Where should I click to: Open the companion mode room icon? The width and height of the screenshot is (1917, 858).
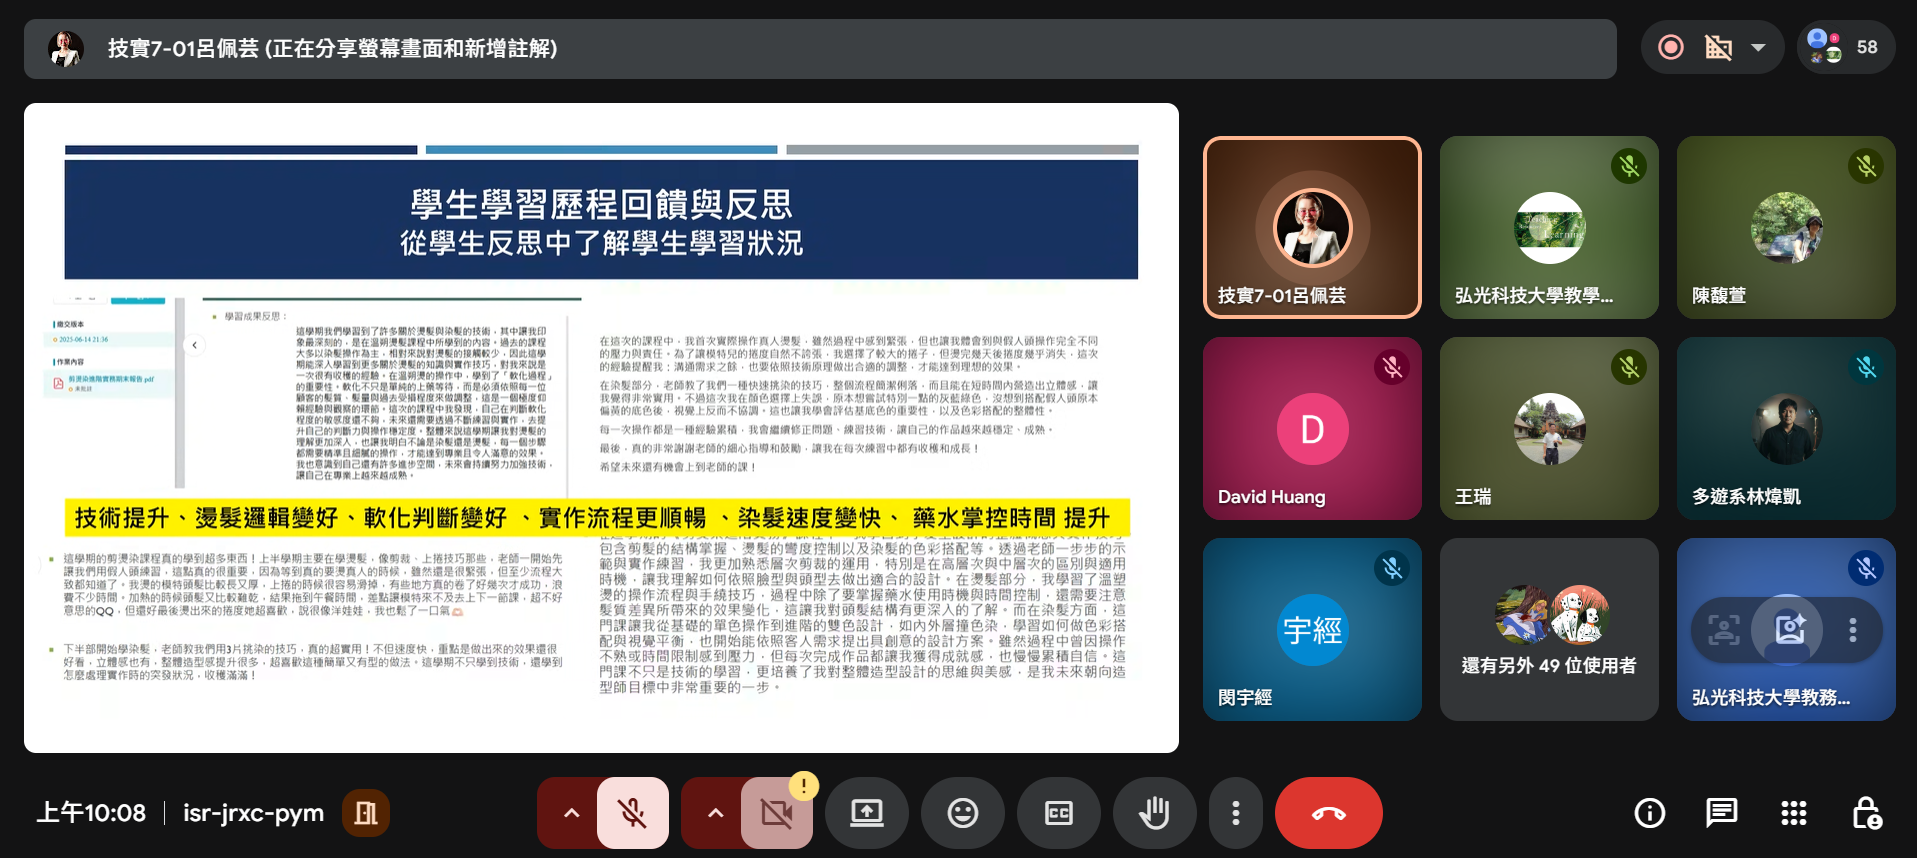click(366, 813)
